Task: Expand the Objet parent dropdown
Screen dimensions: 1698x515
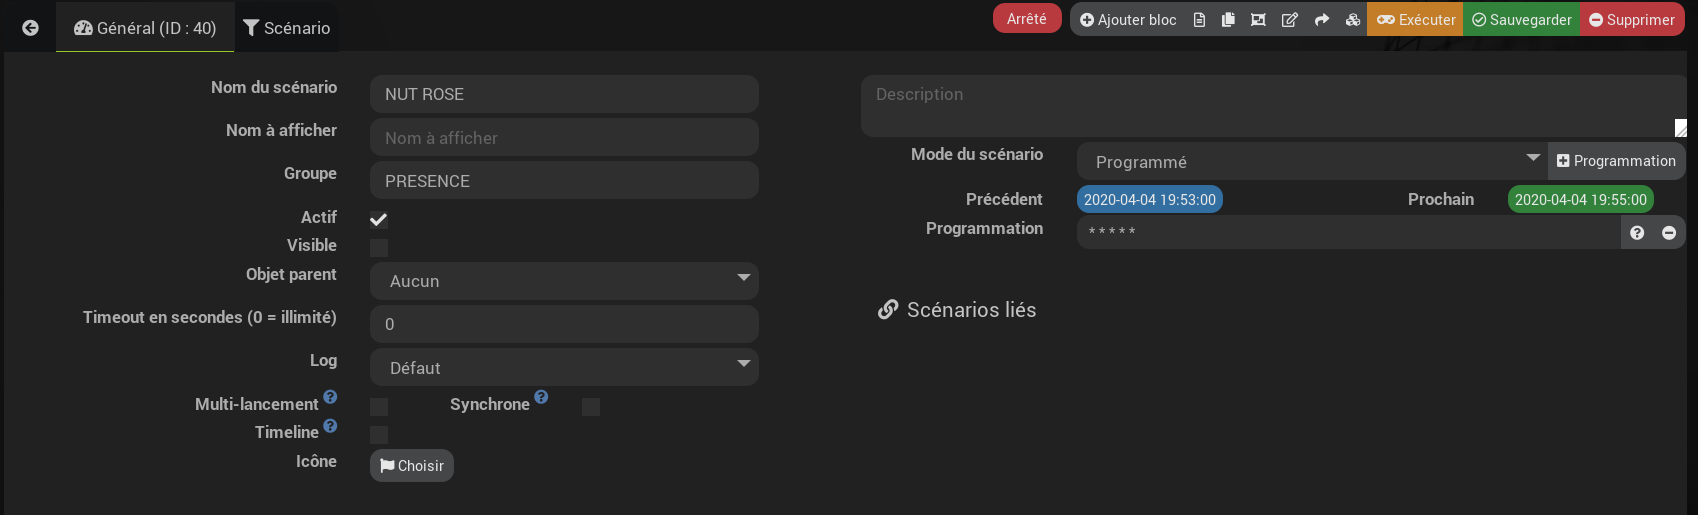Action: (x=564, y=281)
